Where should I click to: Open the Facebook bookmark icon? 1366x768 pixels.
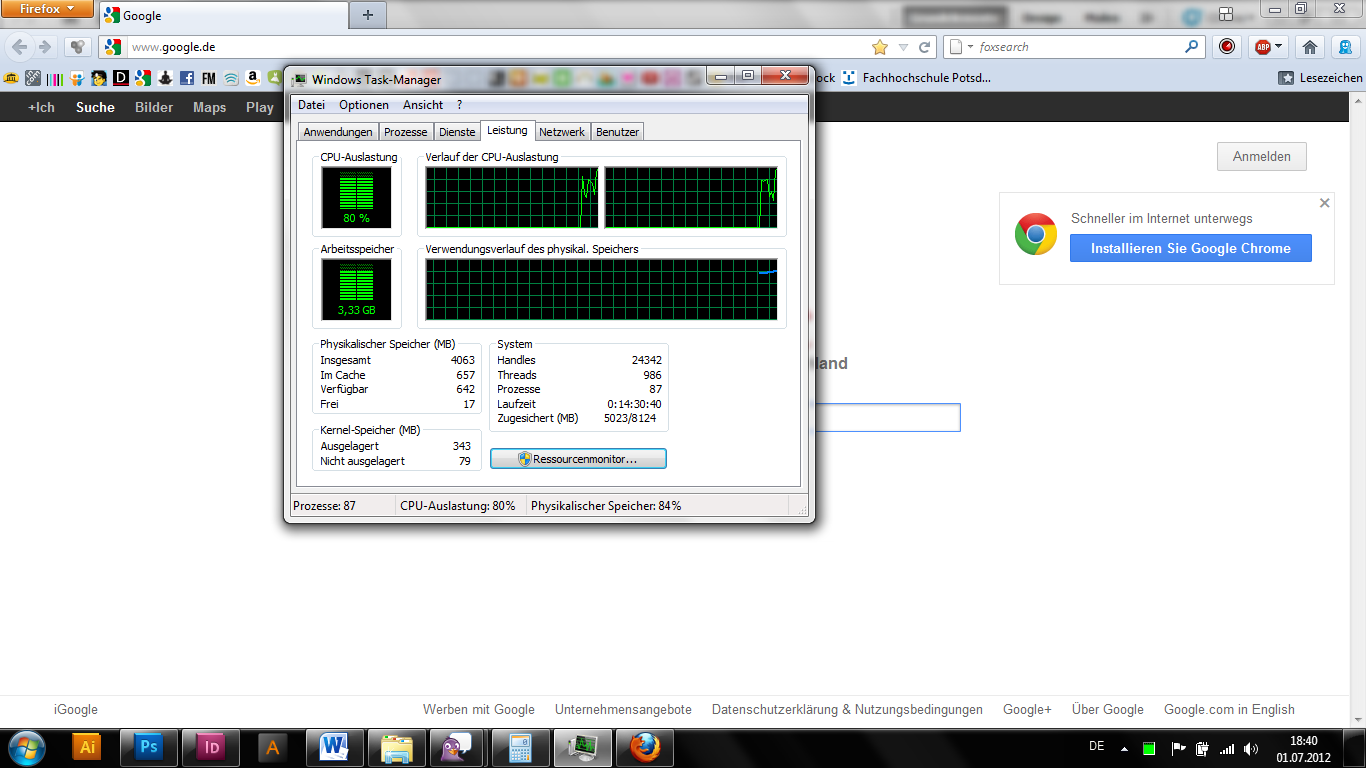(187, 77)
